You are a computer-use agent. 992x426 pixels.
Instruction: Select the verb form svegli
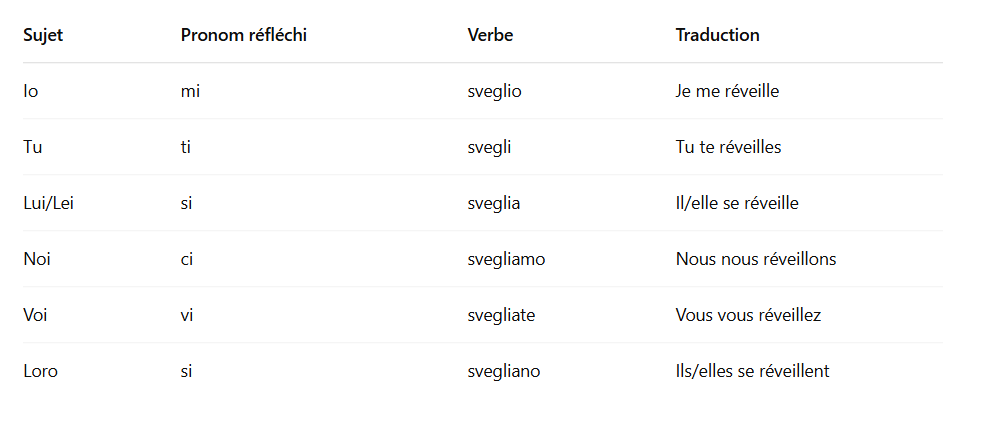click(489, 147)
